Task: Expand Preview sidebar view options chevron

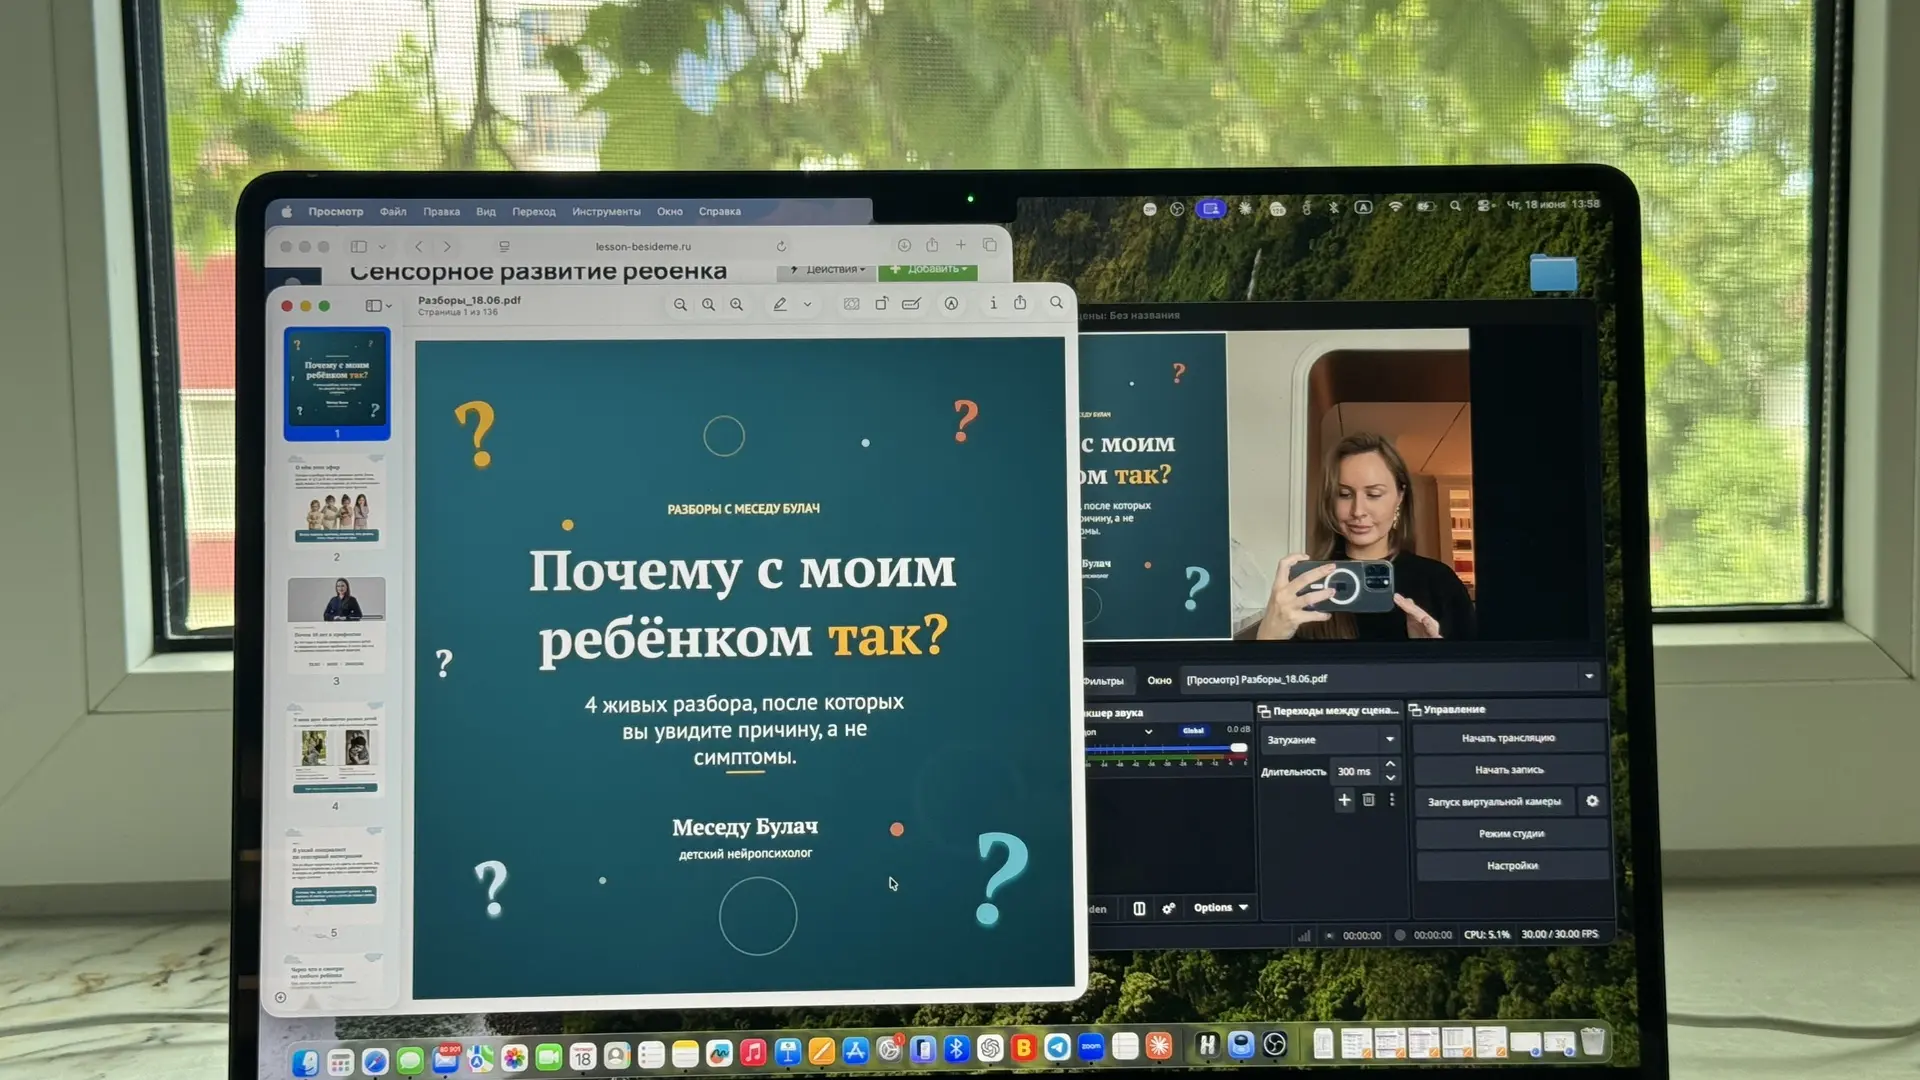Action: (x=389, y=306)
